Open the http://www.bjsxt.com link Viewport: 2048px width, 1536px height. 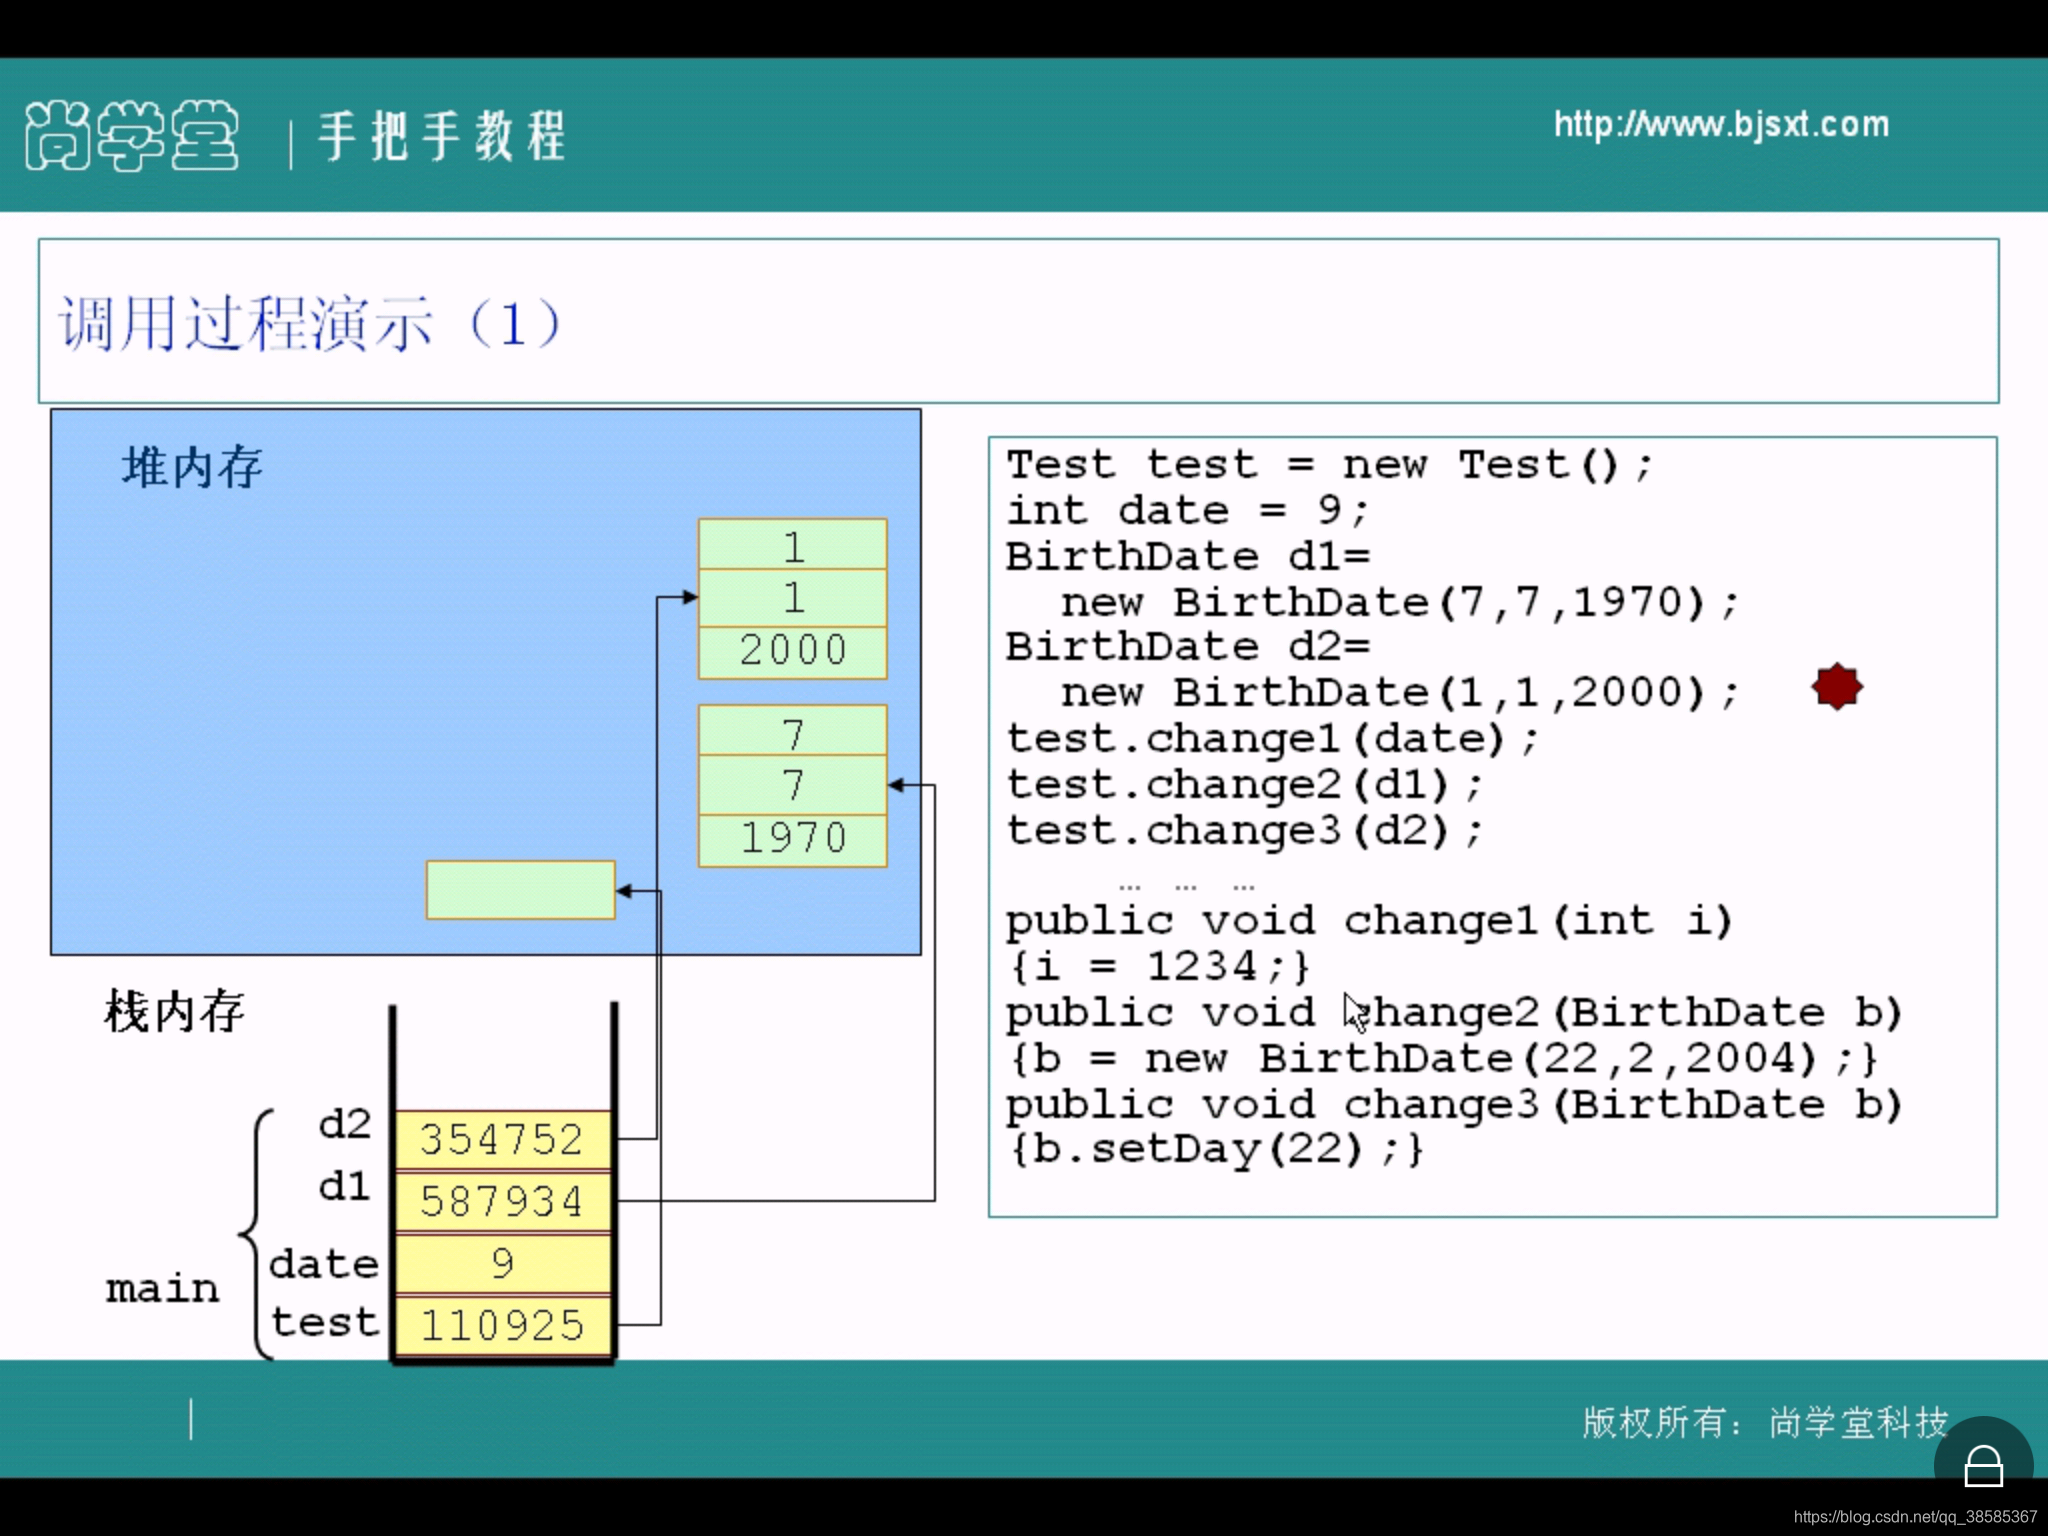tap(1721, 124)
